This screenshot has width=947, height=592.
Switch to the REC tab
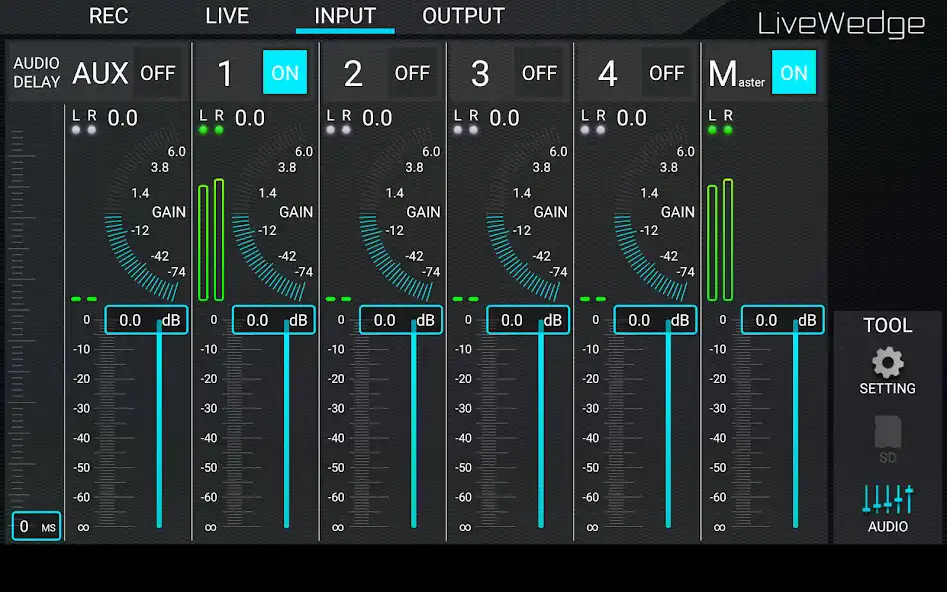tap(108, 16)
